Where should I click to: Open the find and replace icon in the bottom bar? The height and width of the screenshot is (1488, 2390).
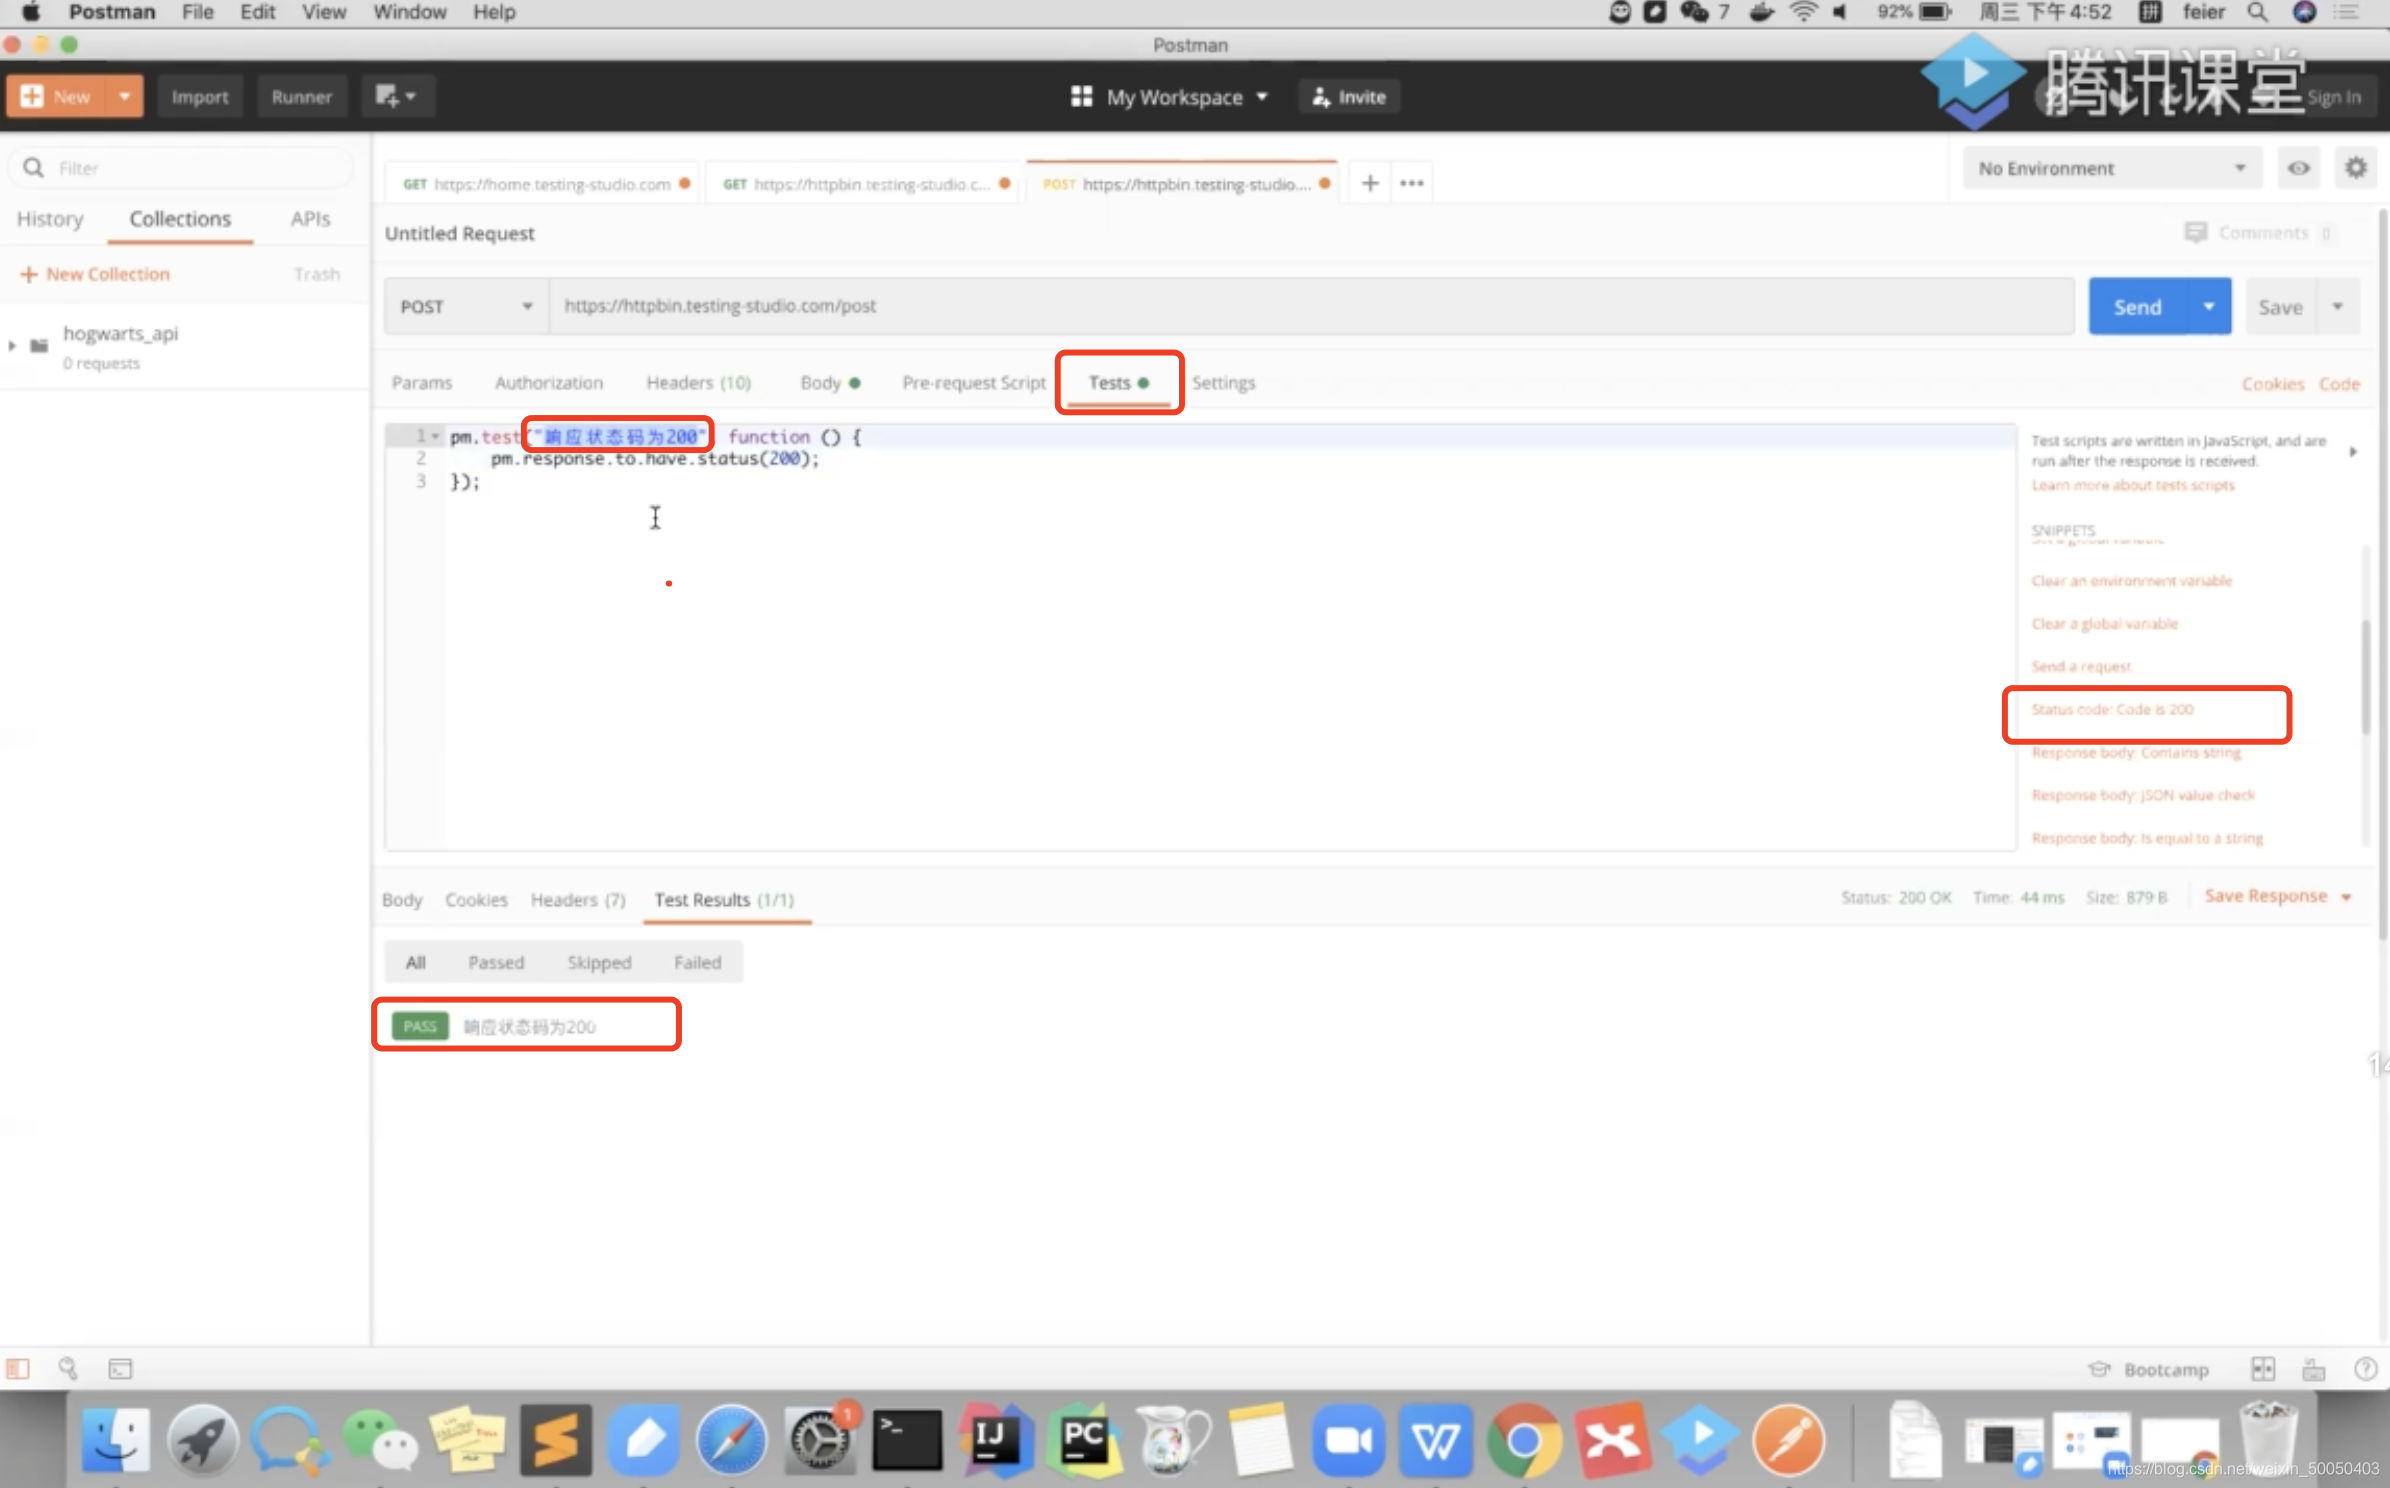pyautogui.click(x=68, y=1368)
